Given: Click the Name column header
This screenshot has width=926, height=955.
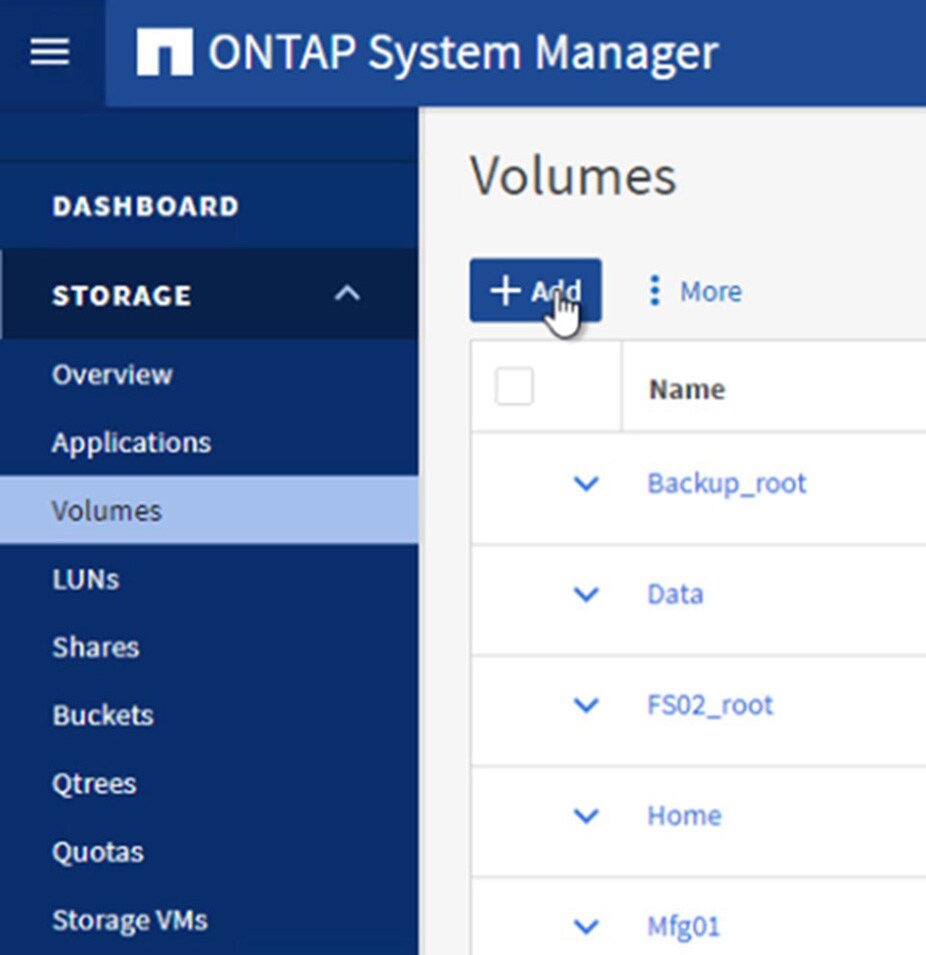Looking at the screenshot, I should coord(687,389).
